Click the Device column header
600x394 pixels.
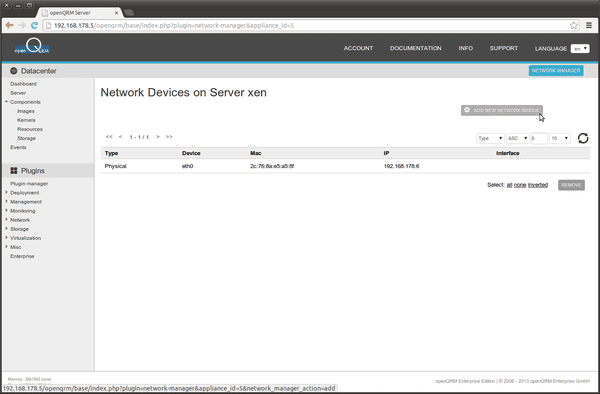click(191, 153)
